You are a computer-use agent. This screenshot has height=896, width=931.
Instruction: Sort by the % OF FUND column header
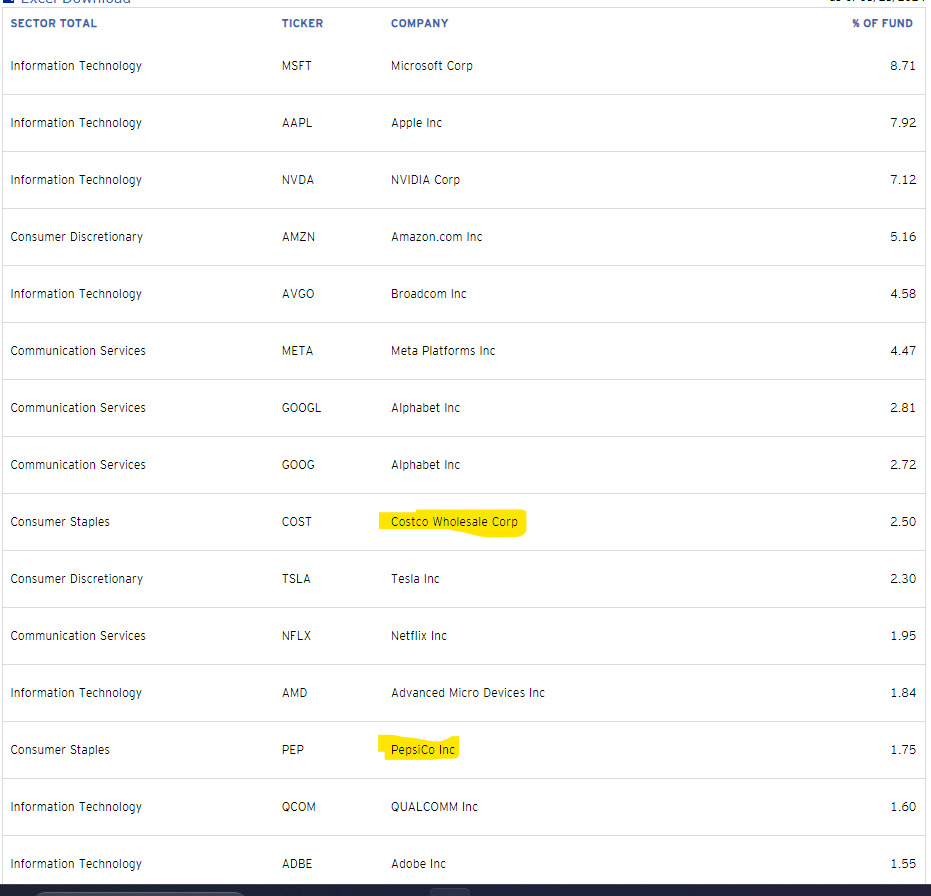(x=882, y=23)
